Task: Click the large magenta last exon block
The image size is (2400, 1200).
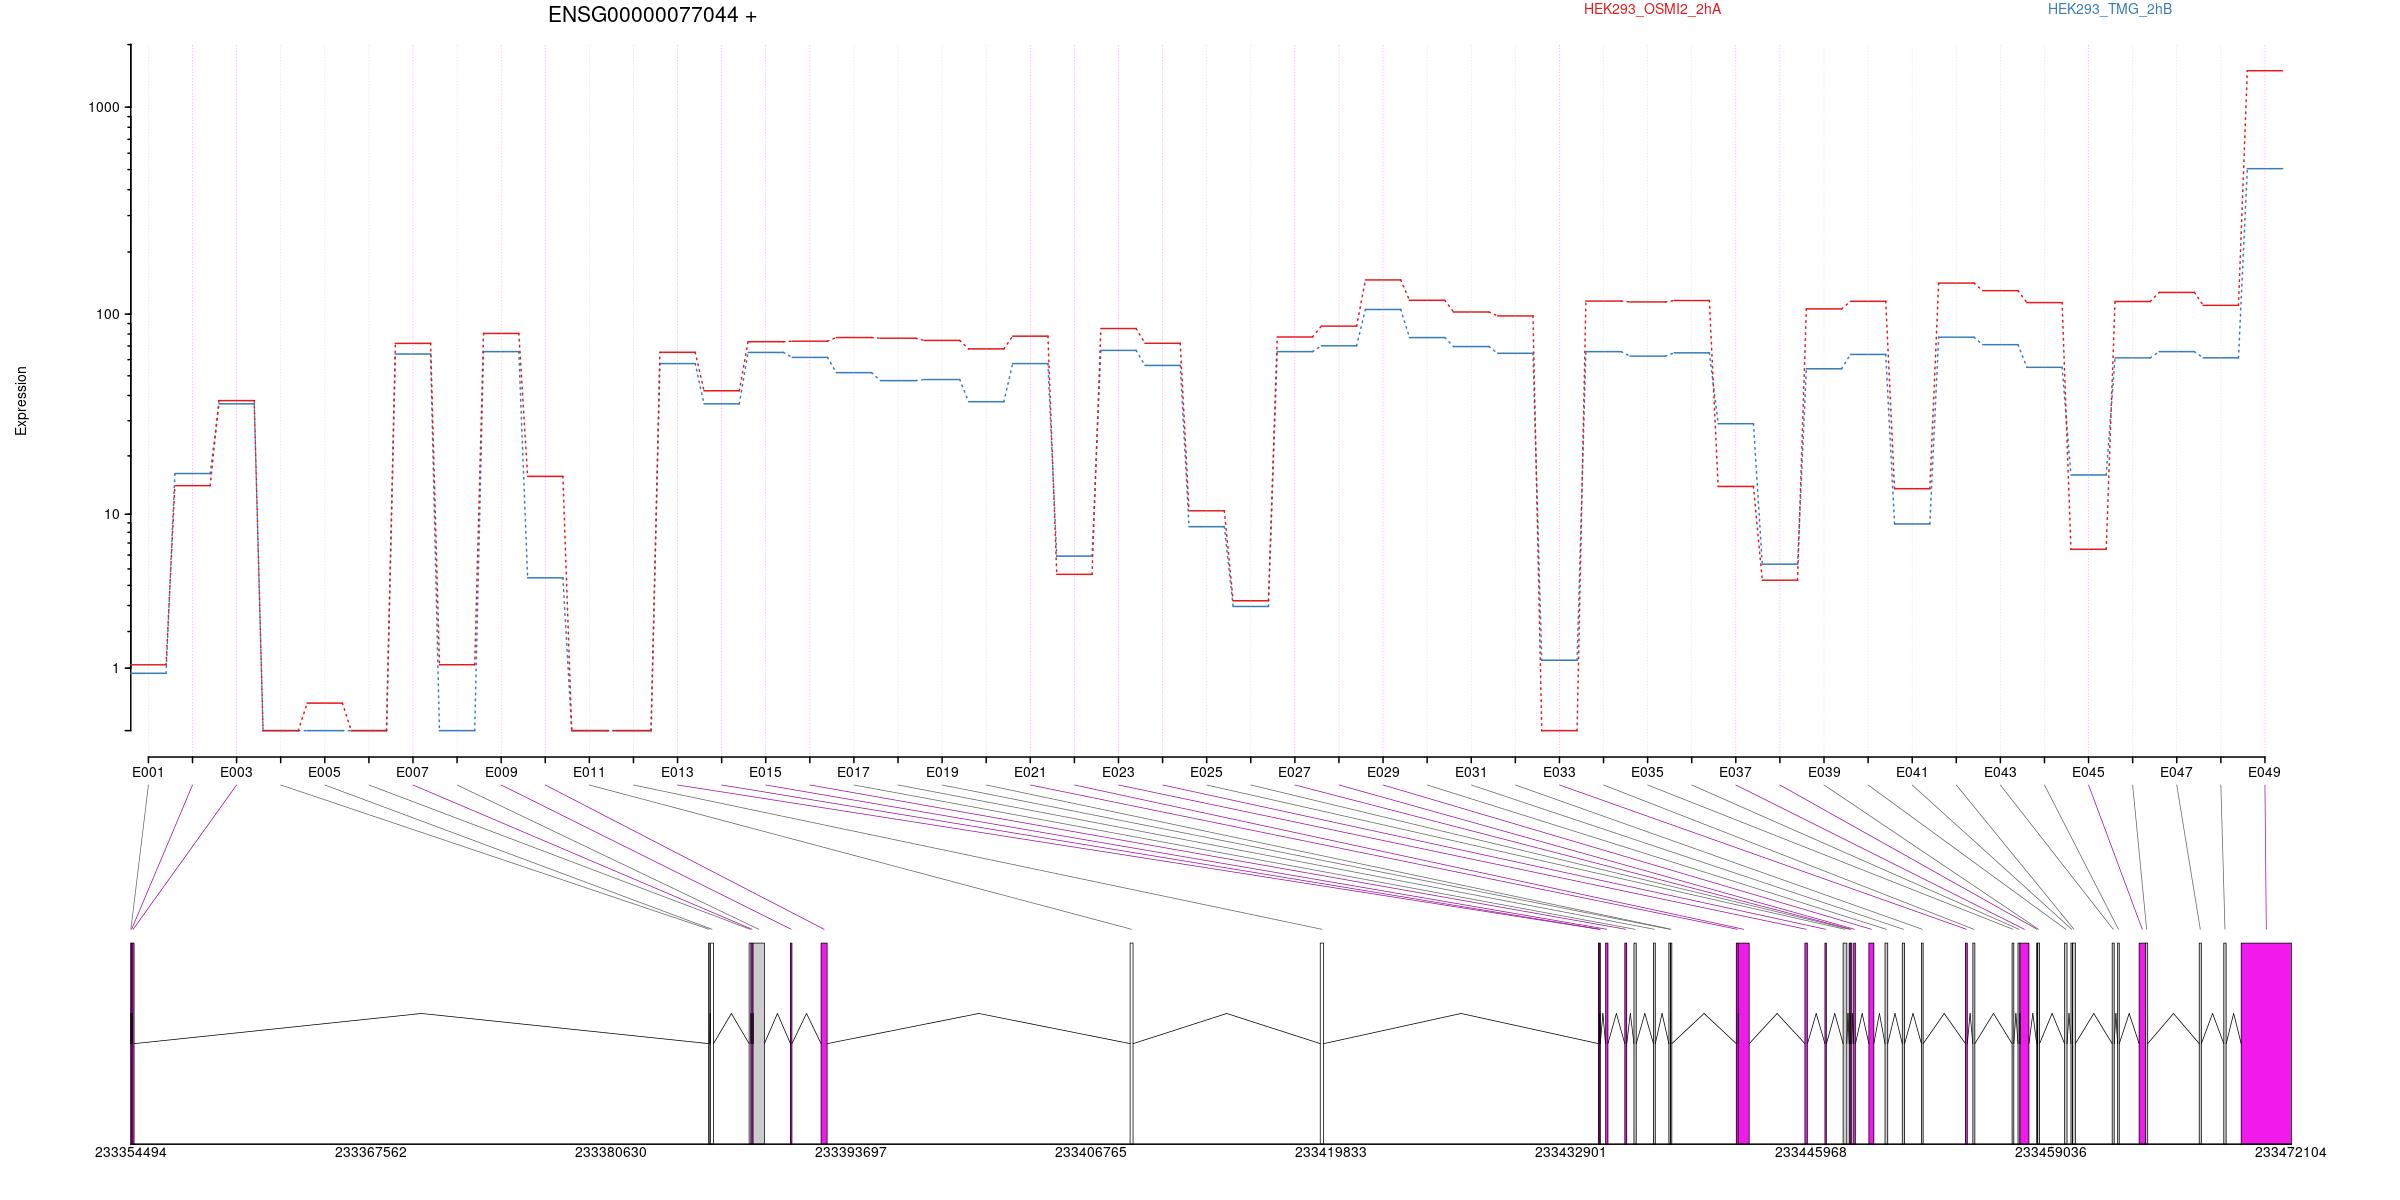Action: click(2266, 1043)
